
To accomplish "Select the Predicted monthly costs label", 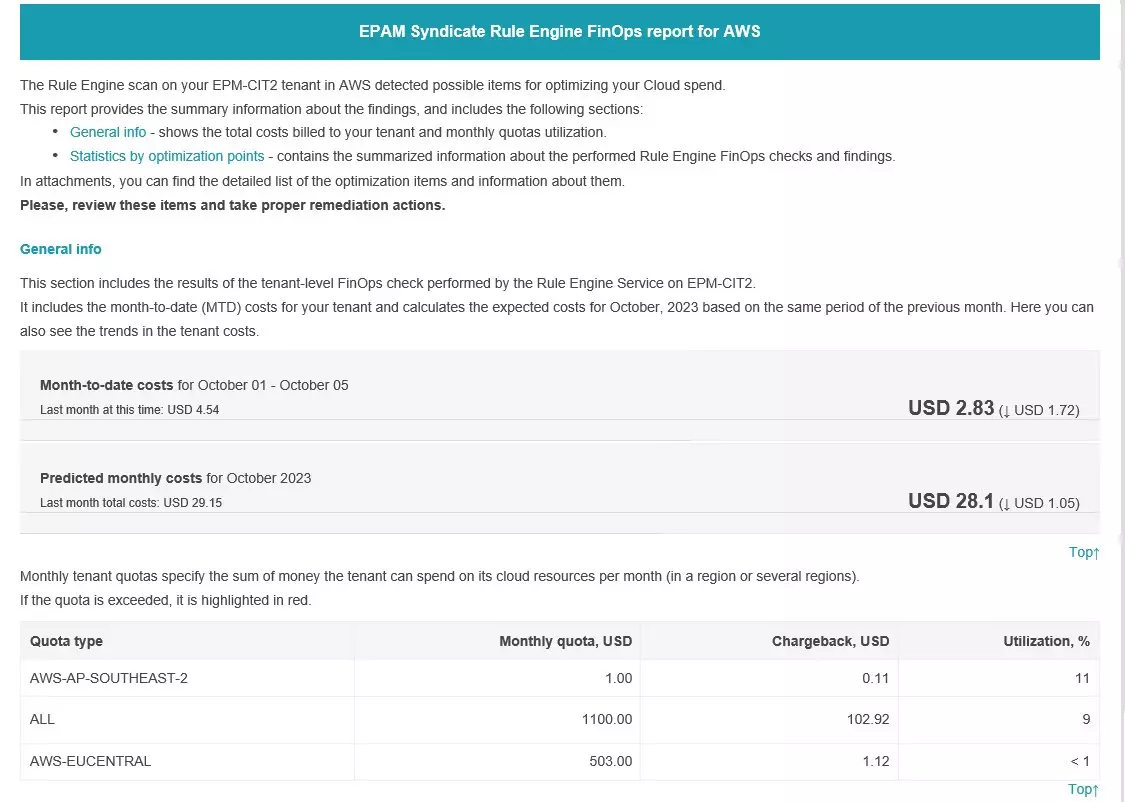I will coord(121,478).
